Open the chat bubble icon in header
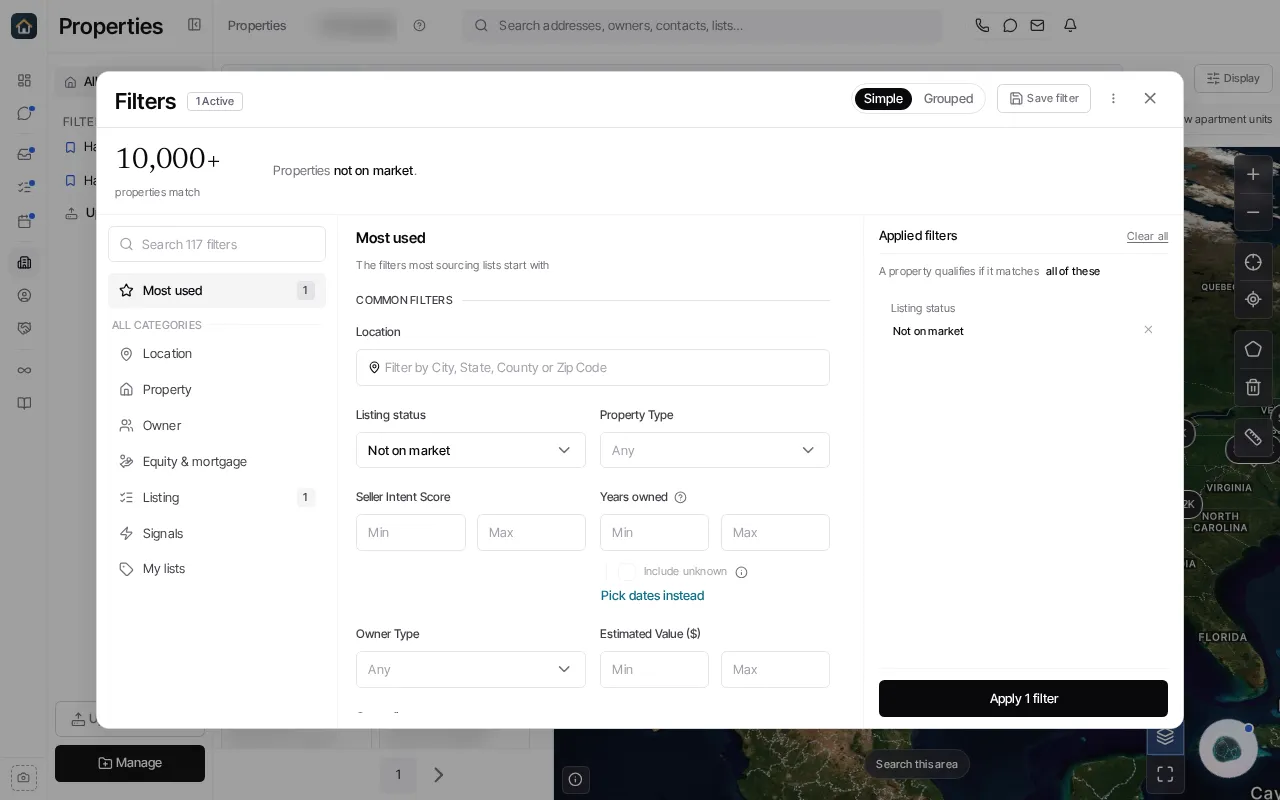This screenshot has height=800, width=1280. pyautogui.click(x=1010, y=26)
